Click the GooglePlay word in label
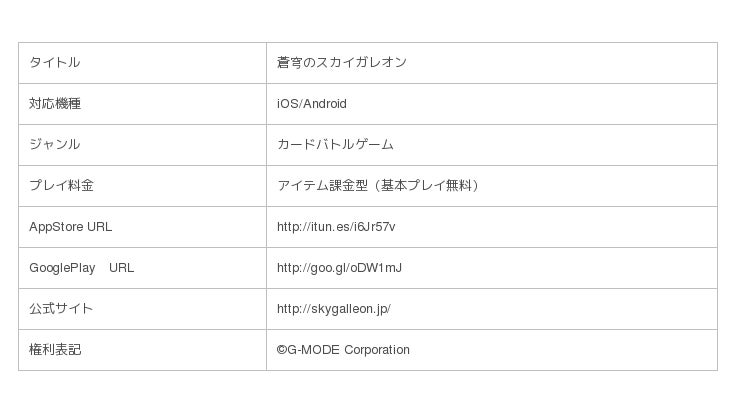 [x=62, y=268]
